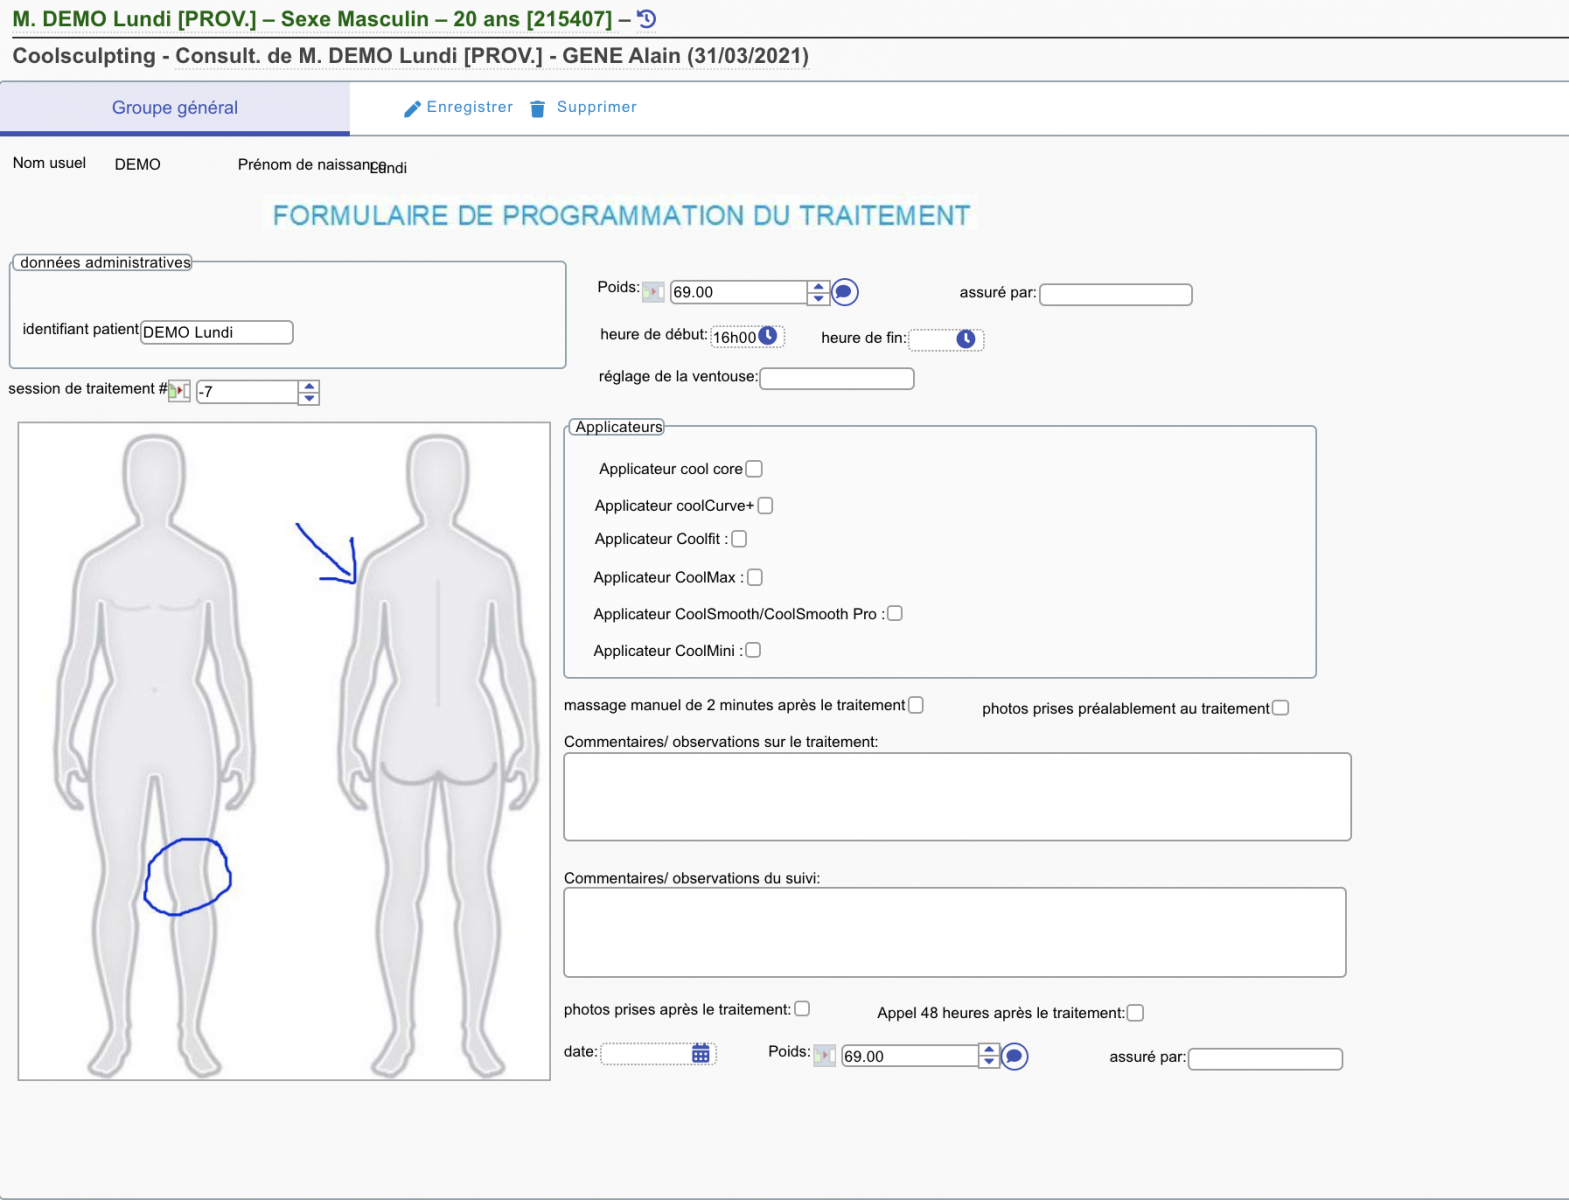Click inside Commentaires sur le traitement text area
Image resolution: width=1569 pixels, height=1200 pixels.
click(957, 797)
